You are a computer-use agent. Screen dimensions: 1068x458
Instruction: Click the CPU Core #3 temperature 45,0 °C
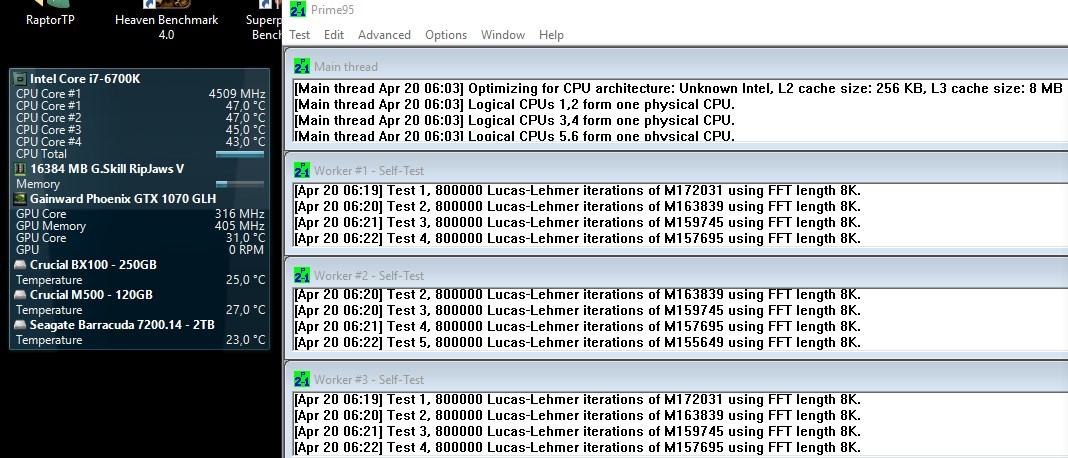click(x=245, y=129)
